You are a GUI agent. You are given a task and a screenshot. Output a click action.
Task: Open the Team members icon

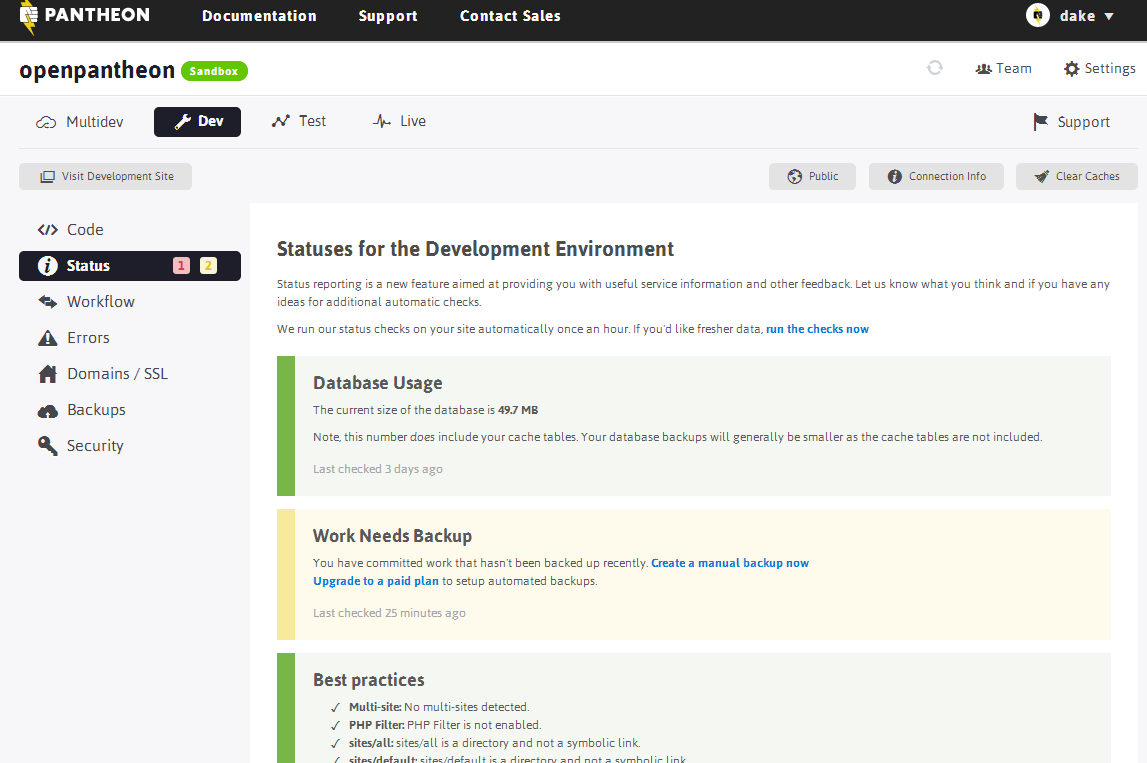point(983,69)
